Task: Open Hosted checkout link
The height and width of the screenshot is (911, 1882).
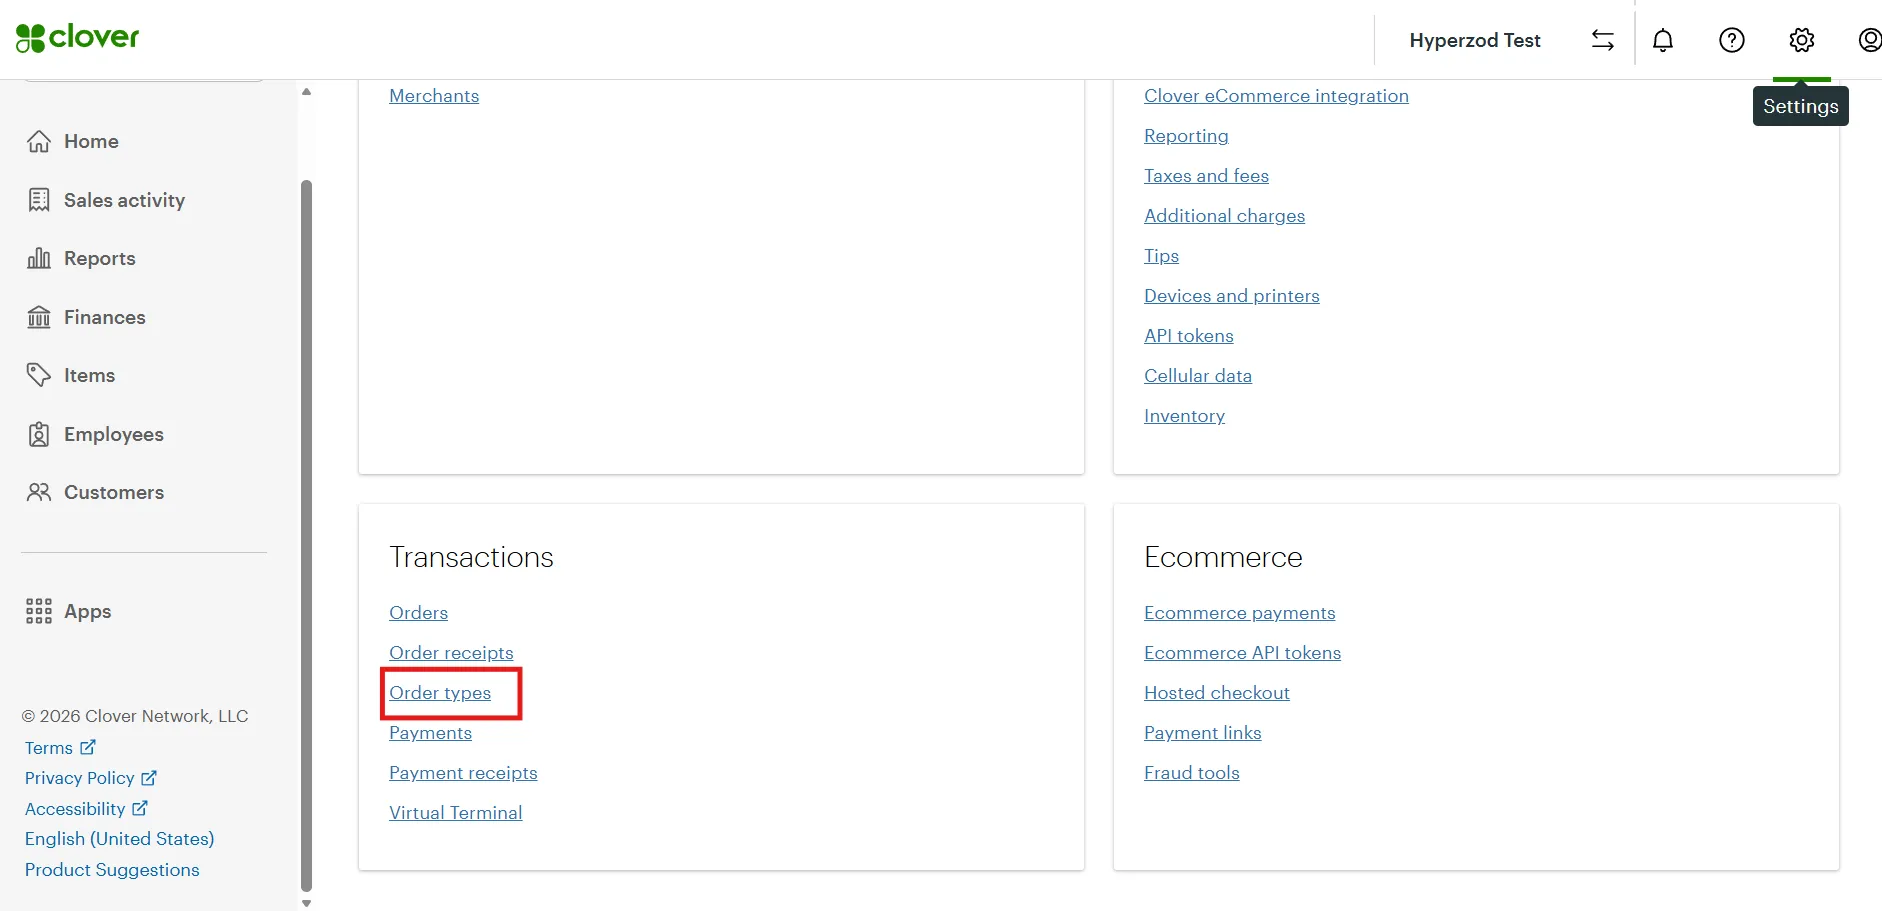Action: [1217, 693]
